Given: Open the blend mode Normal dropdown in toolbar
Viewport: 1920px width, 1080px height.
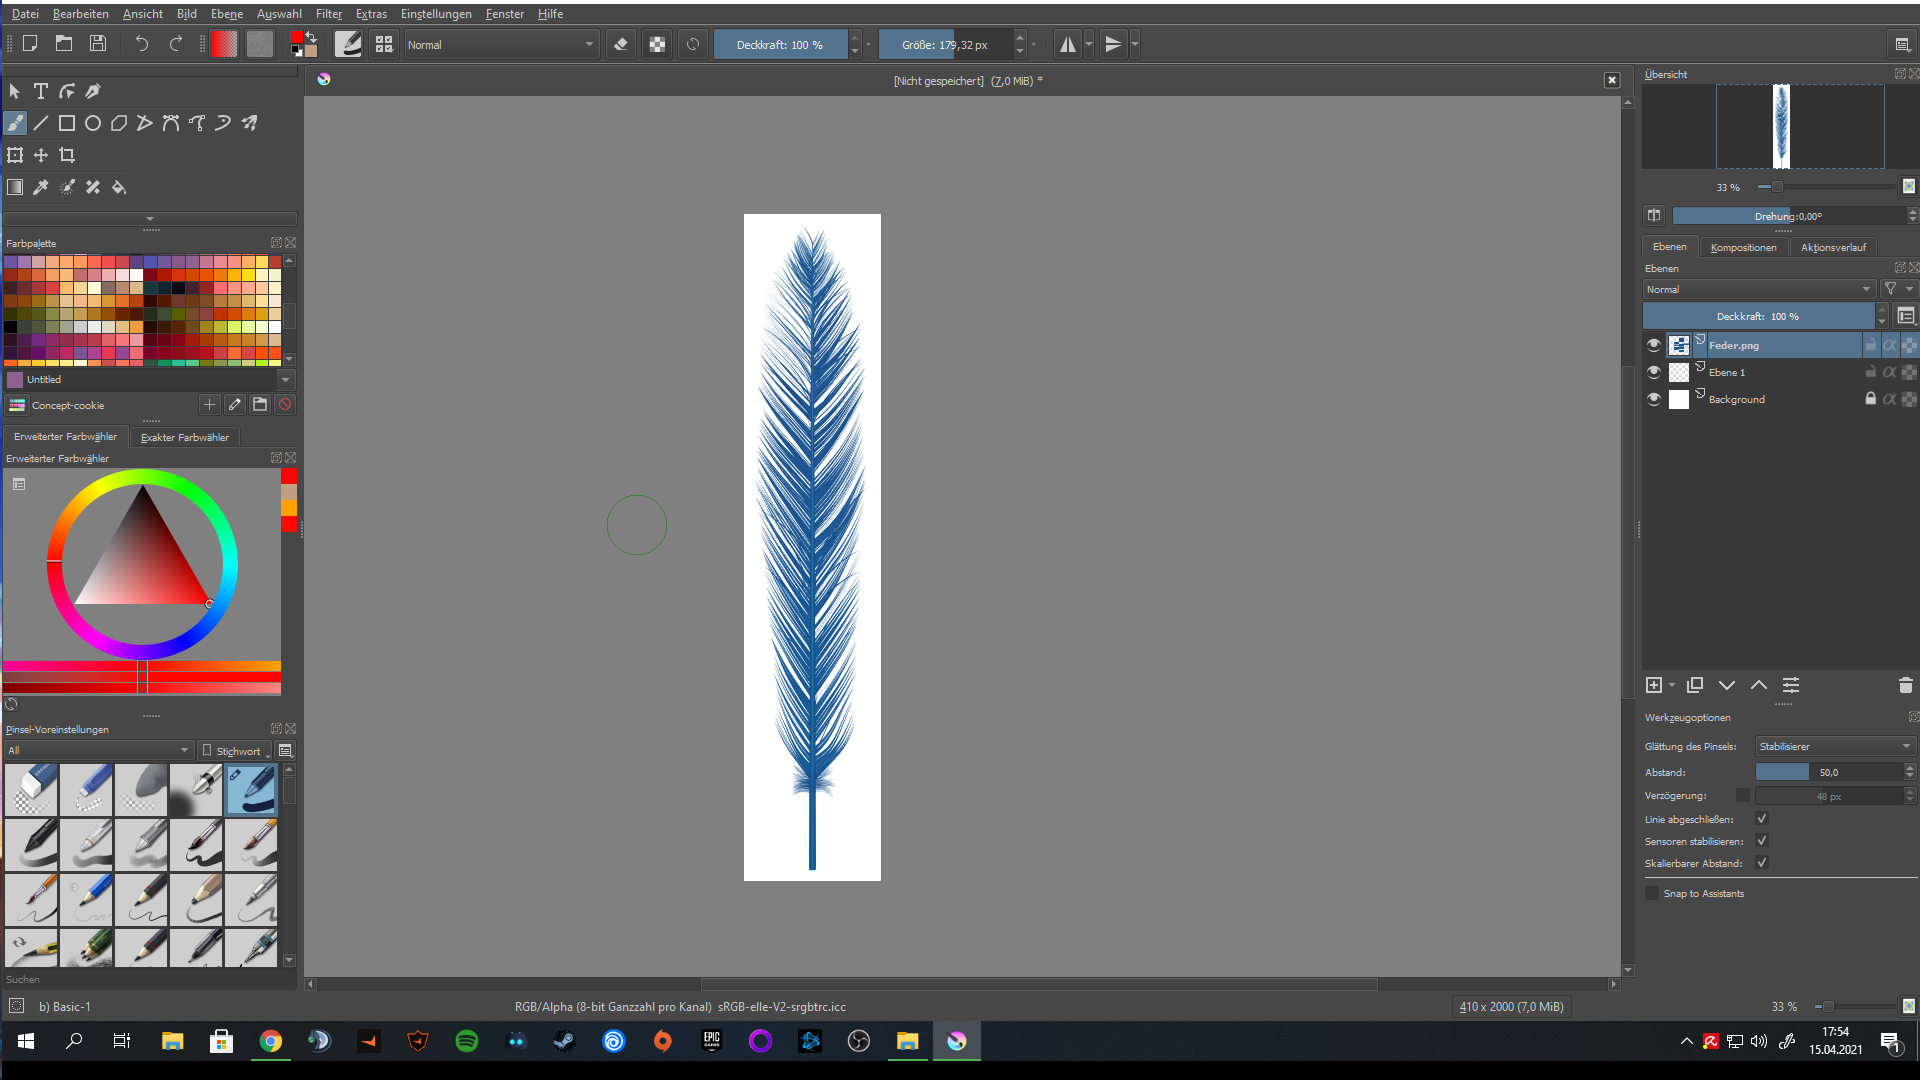Looking at the screenshot, I should [500, 44].
